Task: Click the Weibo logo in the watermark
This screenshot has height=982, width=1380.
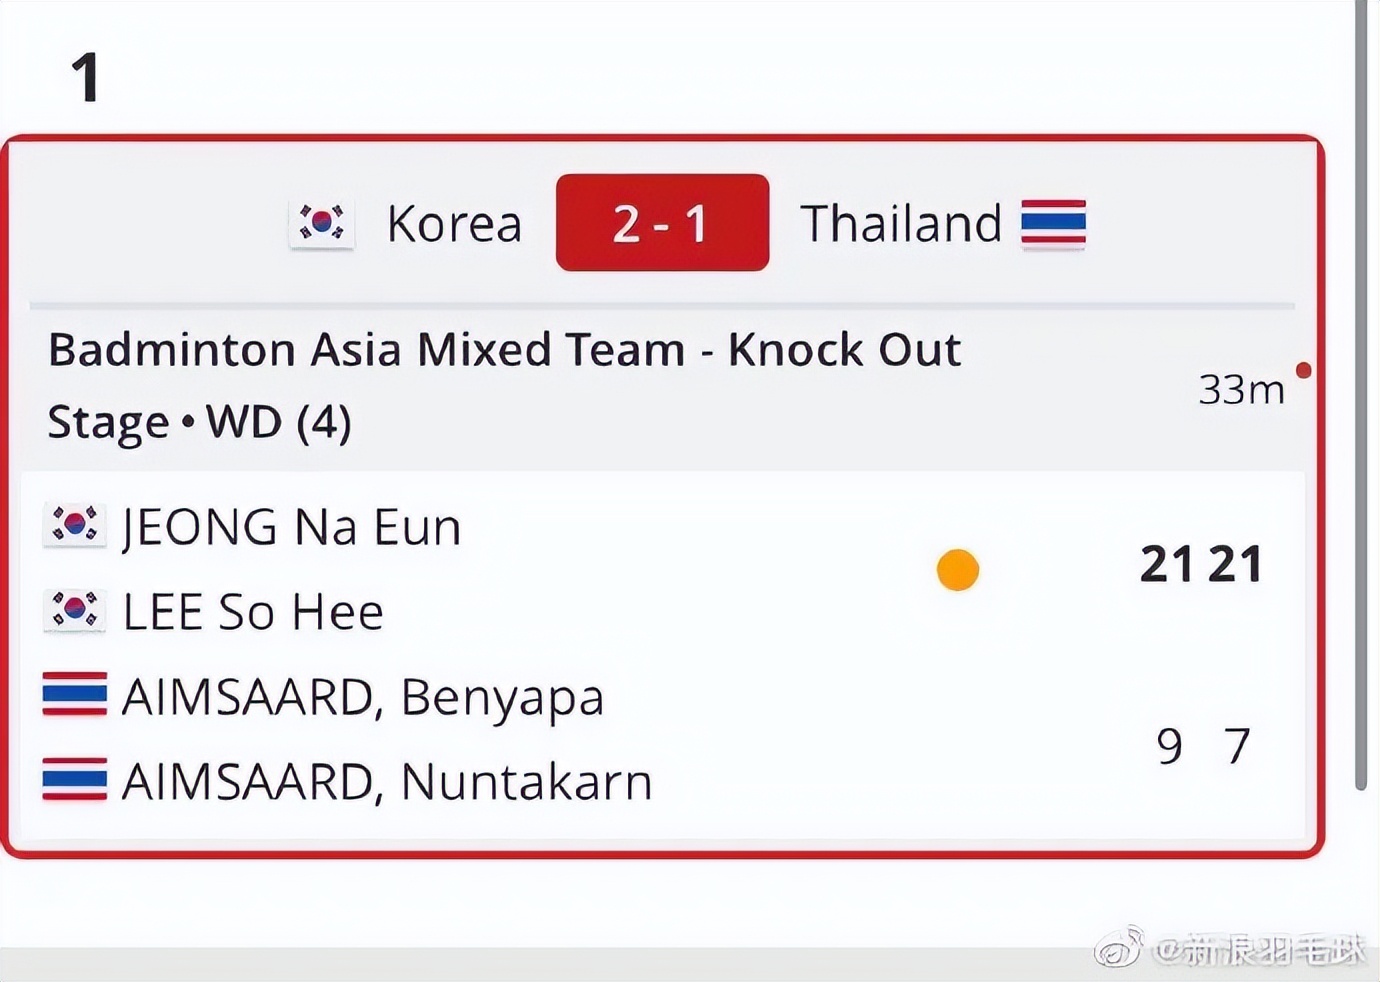Action: 1120,947
